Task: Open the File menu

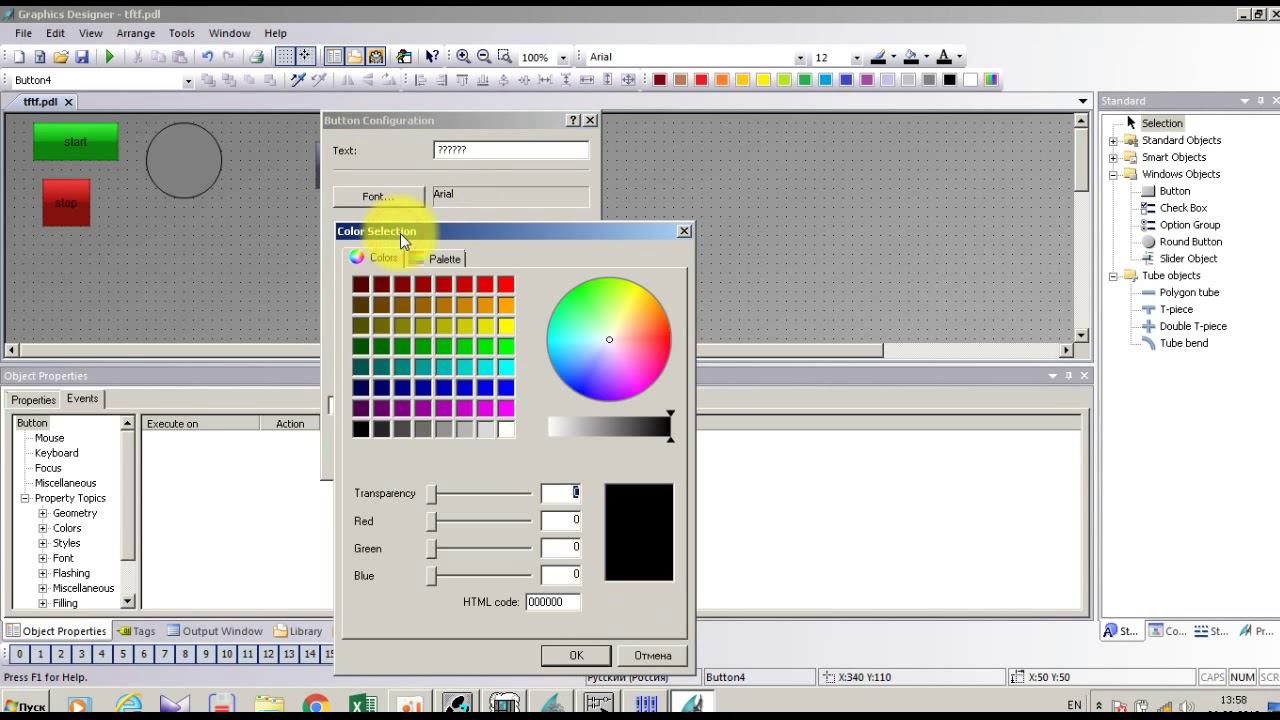Action: pos(23,33)
